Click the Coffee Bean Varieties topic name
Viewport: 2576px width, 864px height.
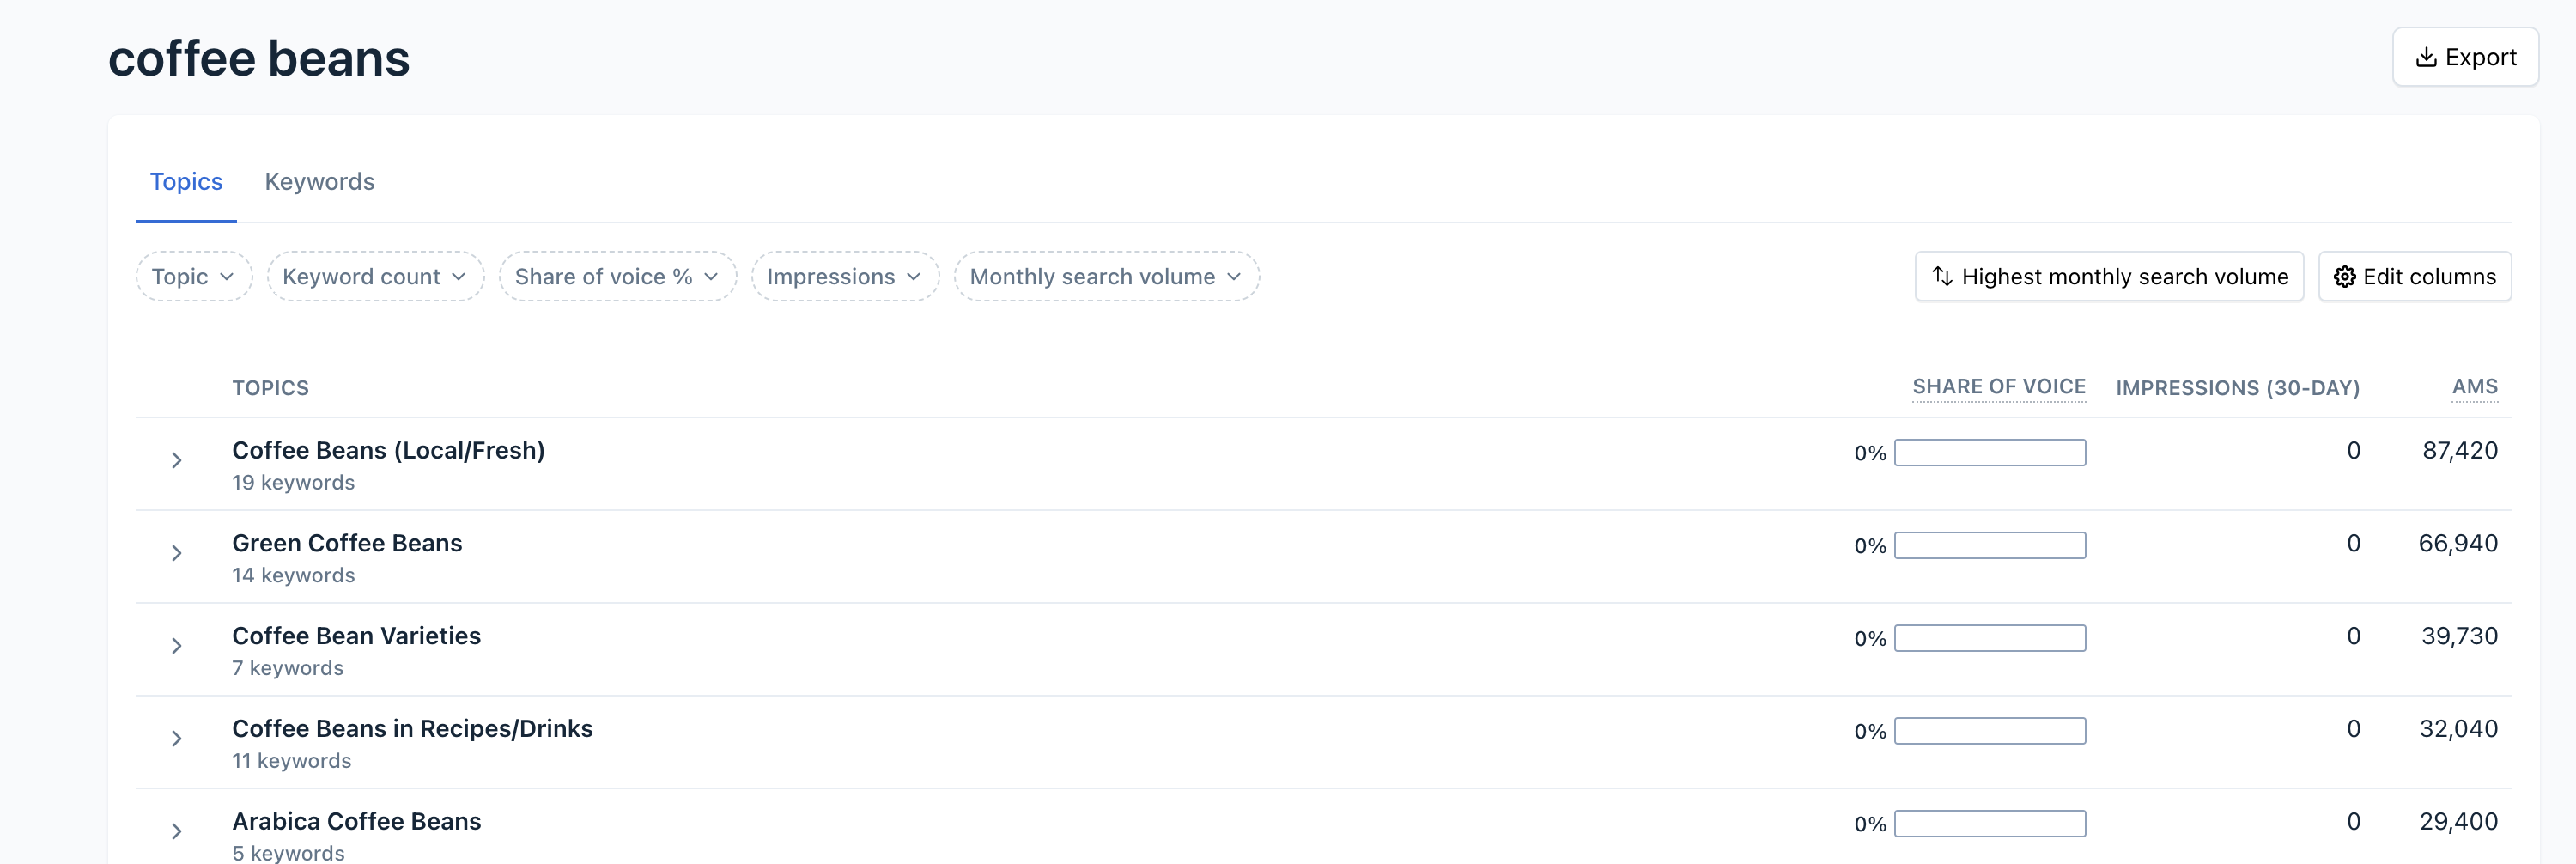[x=356, y=636]
